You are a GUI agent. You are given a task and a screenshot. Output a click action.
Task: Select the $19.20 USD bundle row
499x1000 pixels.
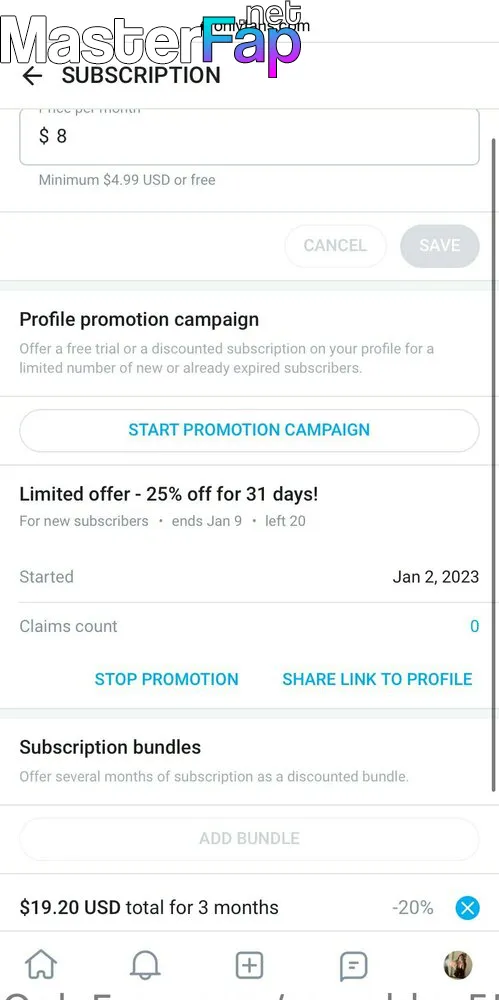[250, 908]
